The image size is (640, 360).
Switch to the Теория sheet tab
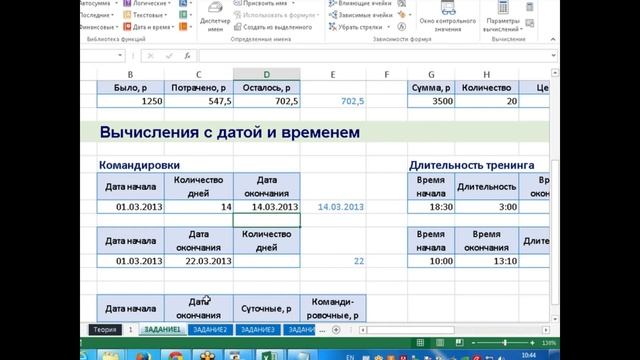pyautogui.click(x=105, y=330)
